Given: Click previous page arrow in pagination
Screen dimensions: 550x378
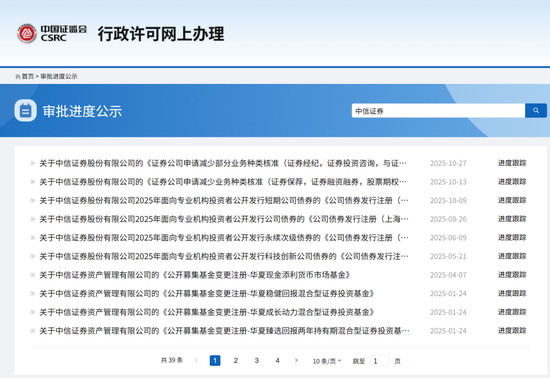Looking at the screenshot, I should [196, 360].
